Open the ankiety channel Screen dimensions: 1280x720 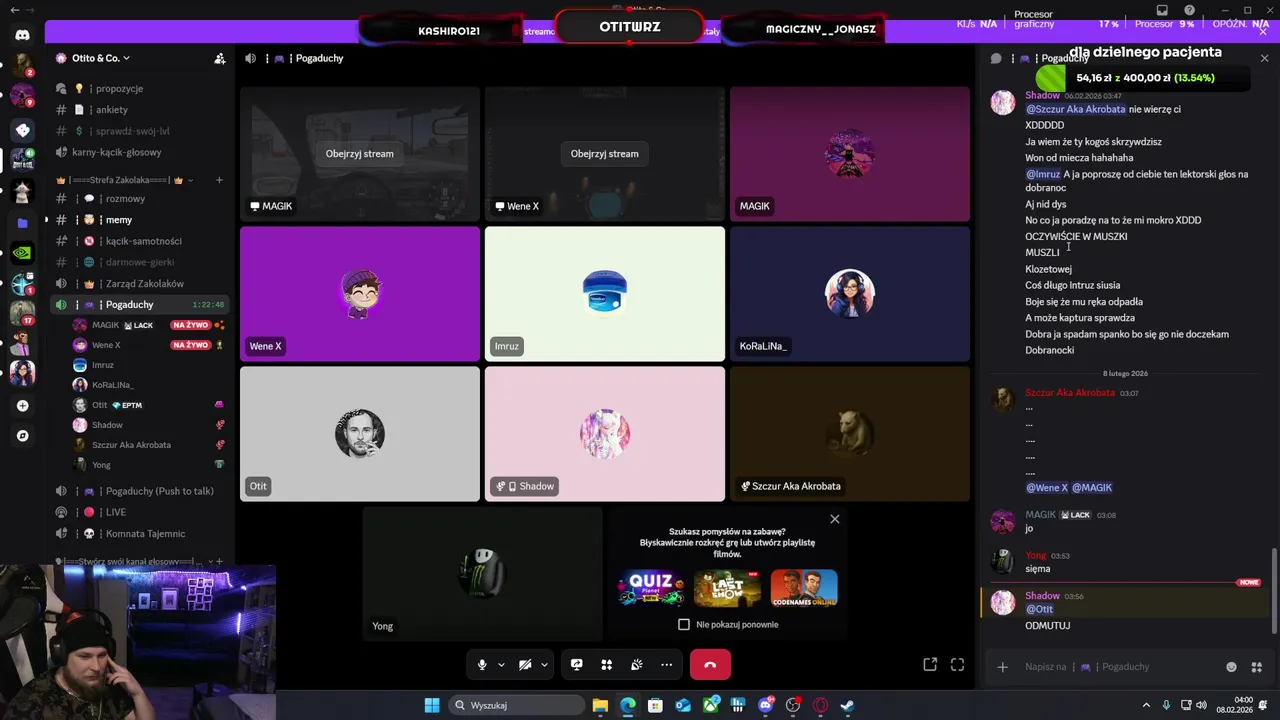pyautogui.click(x=141, y=110)
